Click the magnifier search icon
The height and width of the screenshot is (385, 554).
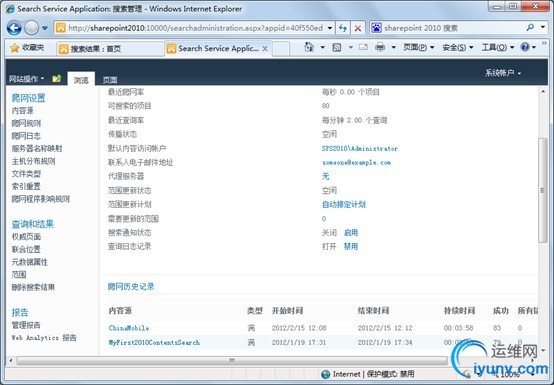tap(530, 27)
